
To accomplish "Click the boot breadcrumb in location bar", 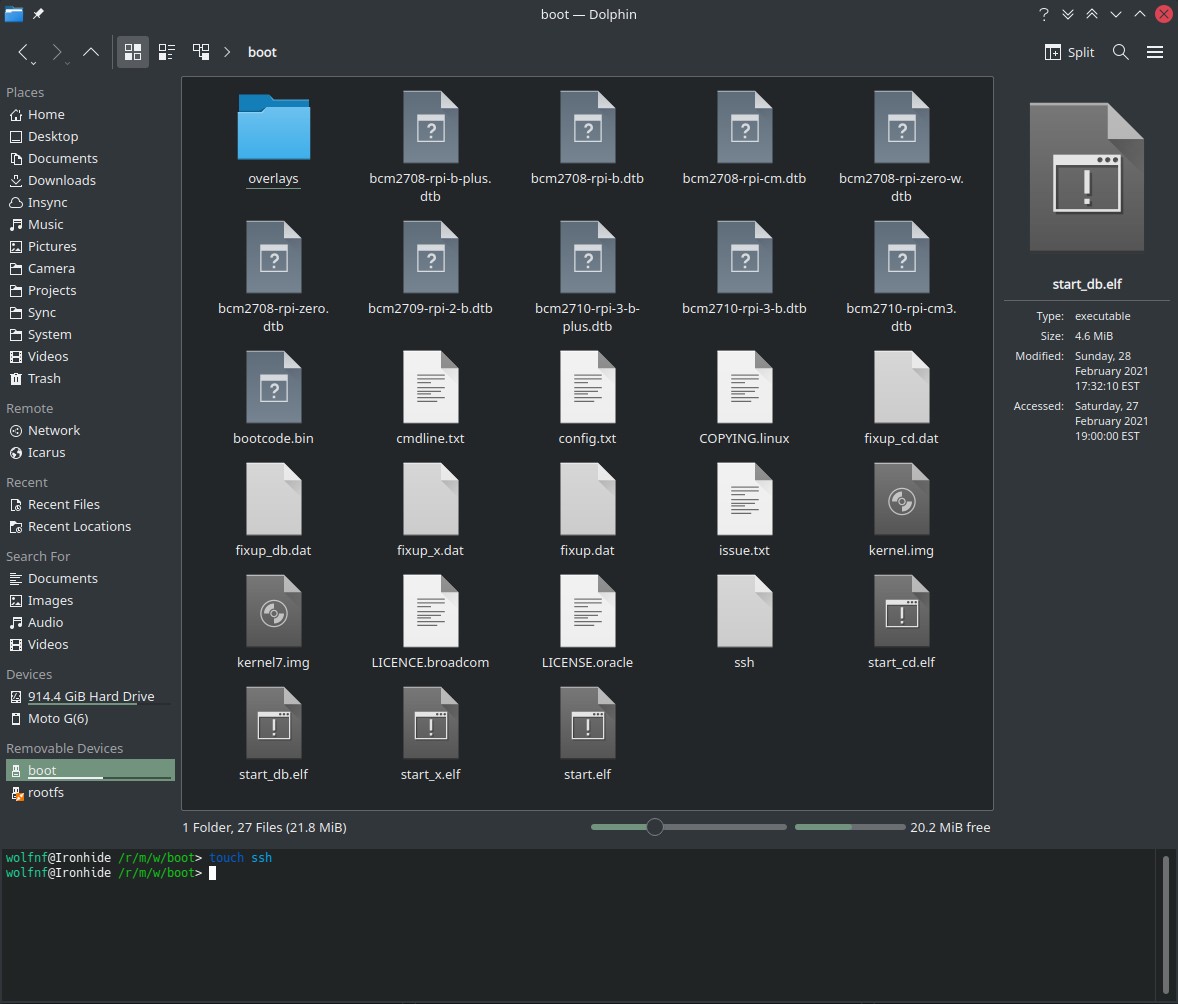I will (262, 52).
